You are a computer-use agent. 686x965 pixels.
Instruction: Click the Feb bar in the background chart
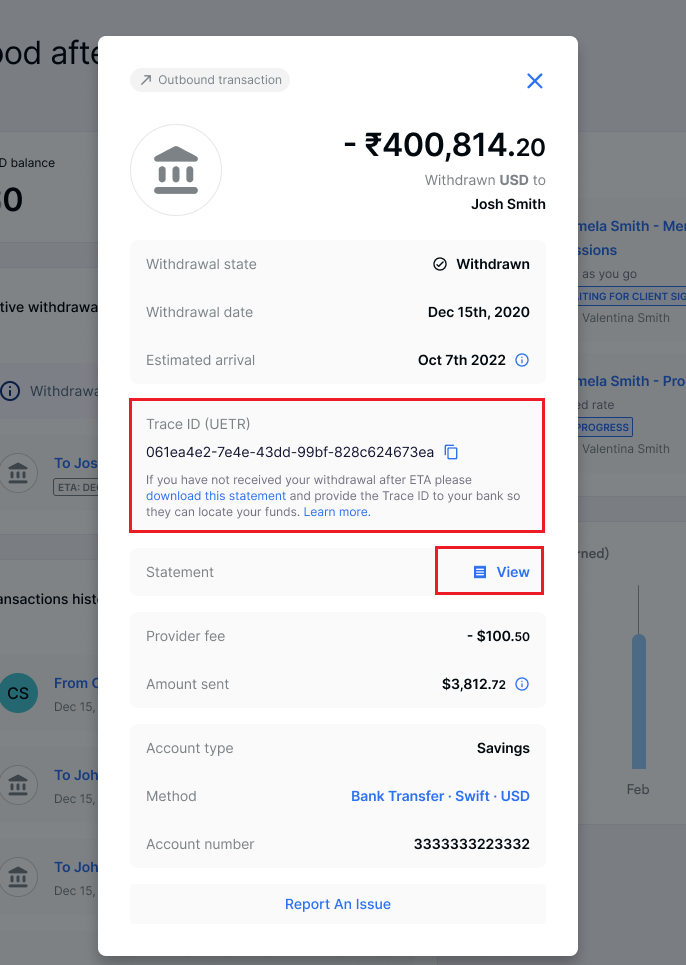click(x=639, y=702)
